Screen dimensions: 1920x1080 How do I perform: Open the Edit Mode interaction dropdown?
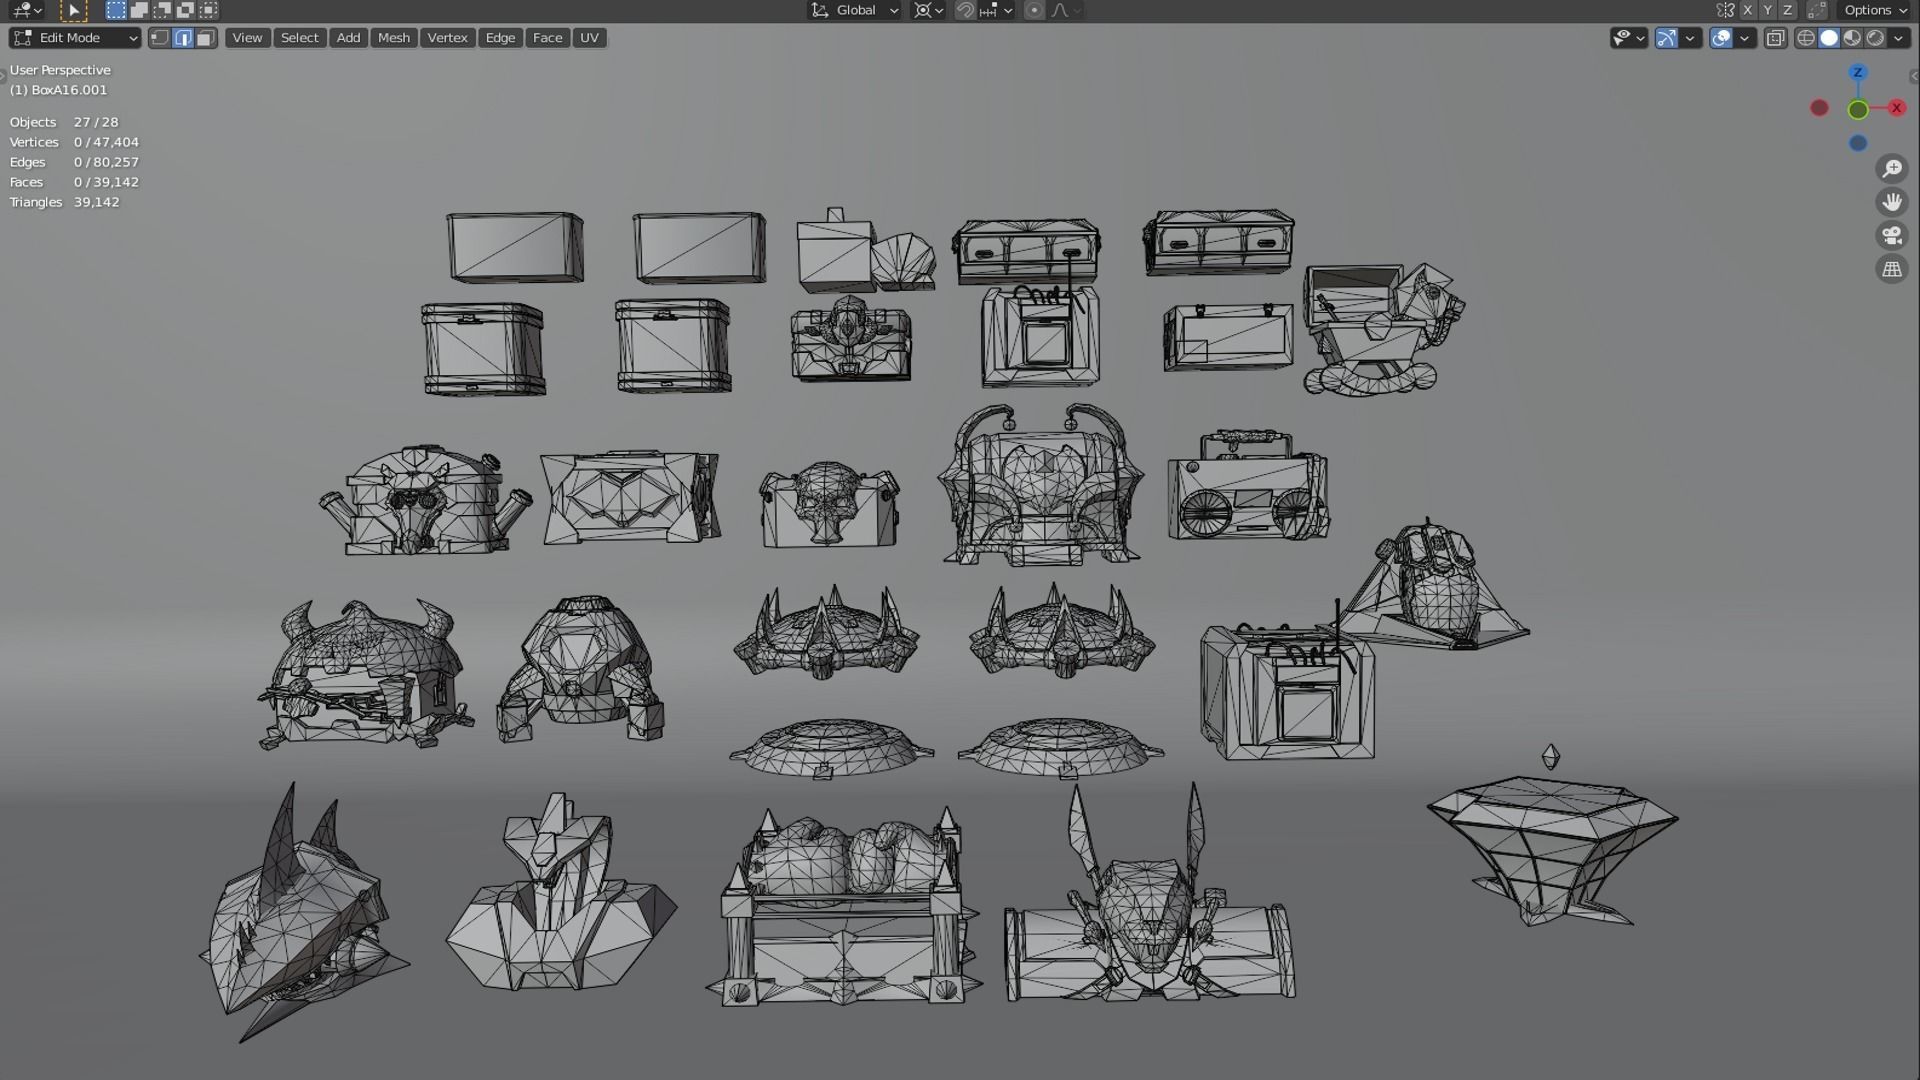coord(74,38)
